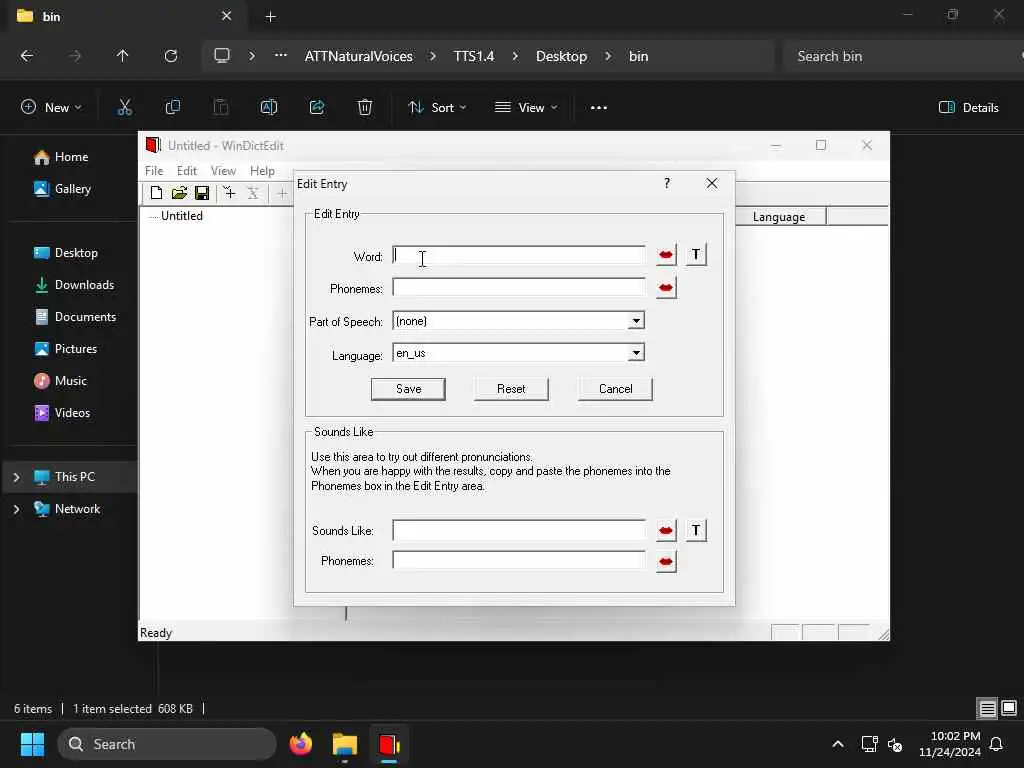Switch to details list view icon in Explorer

click(x=987, y=708)
